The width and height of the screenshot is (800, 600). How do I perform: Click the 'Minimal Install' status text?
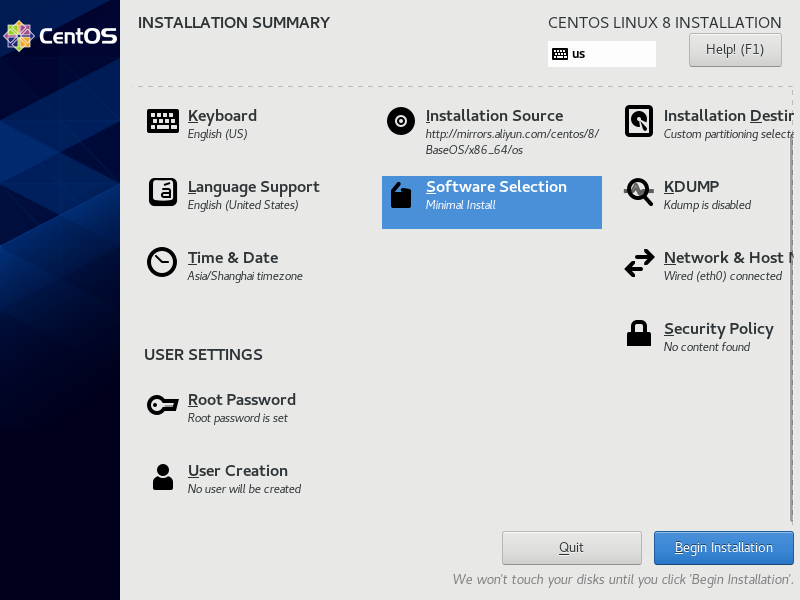(x=460, y=205)
